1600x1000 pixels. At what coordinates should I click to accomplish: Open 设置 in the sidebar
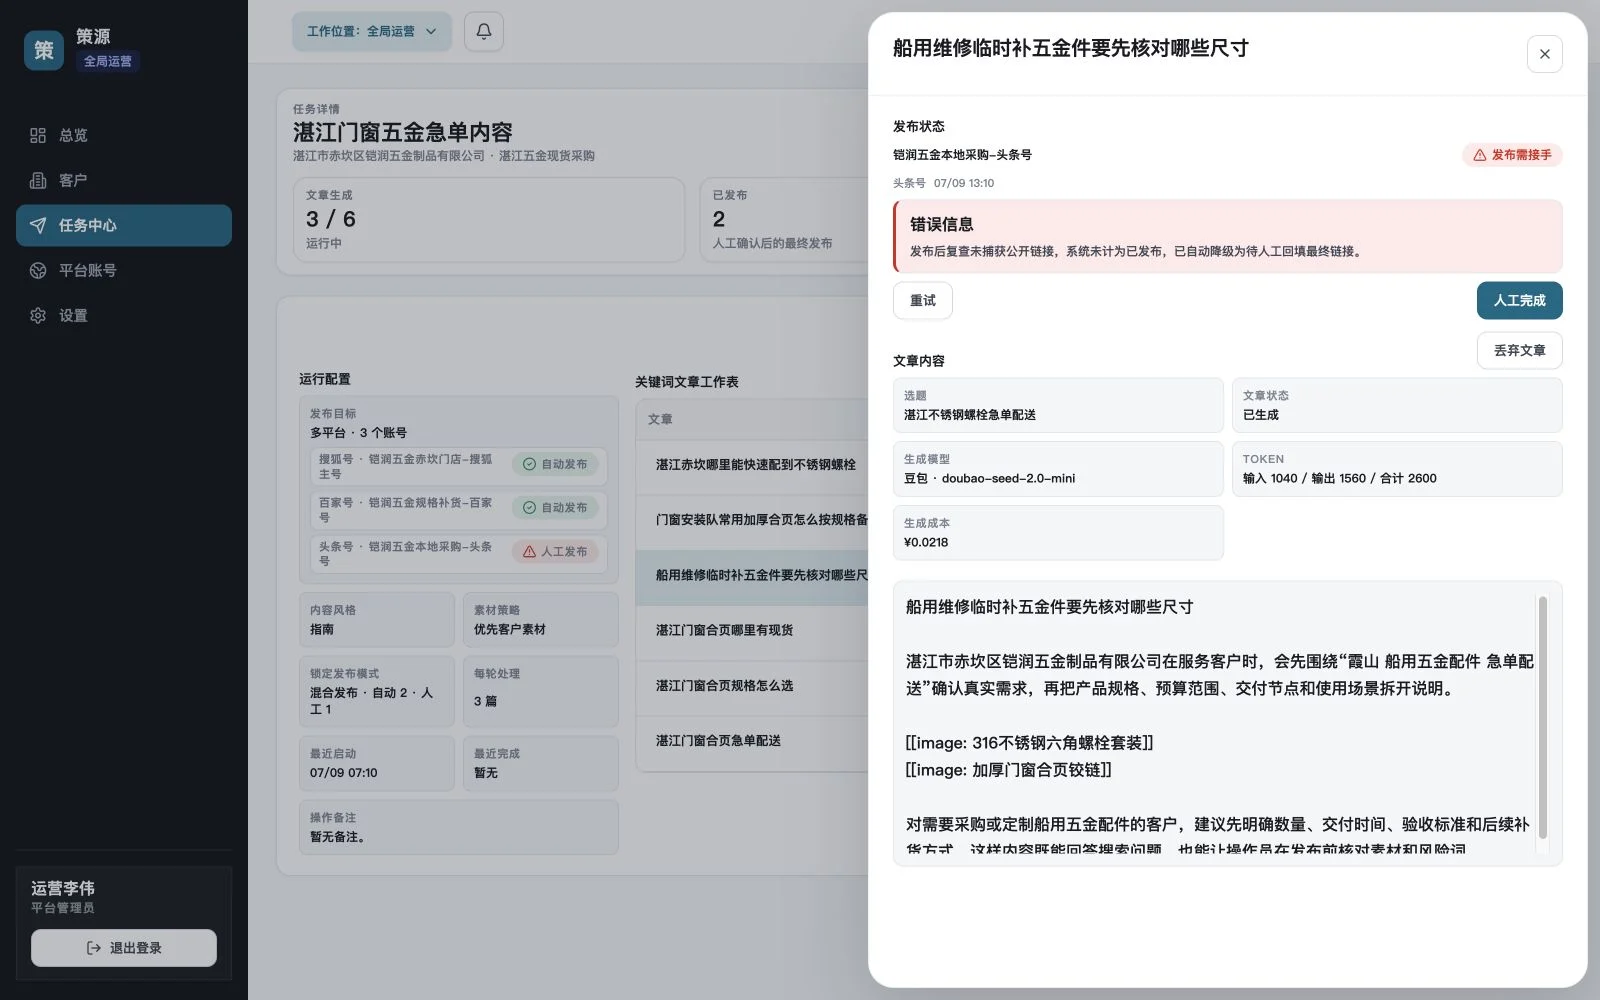(x=124, y=315)
